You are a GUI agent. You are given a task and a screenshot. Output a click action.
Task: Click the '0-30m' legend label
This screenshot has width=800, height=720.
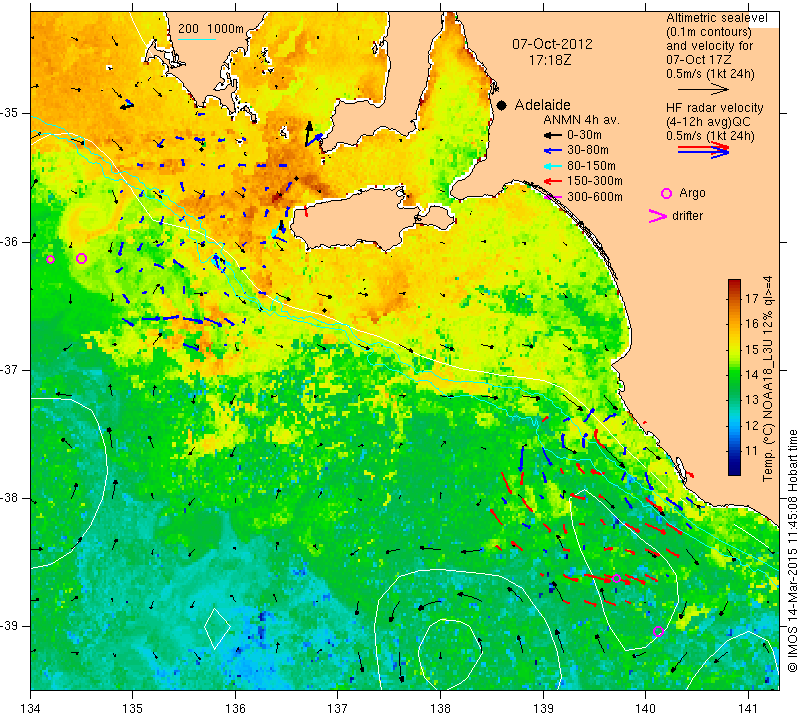(x=584, y=136)
